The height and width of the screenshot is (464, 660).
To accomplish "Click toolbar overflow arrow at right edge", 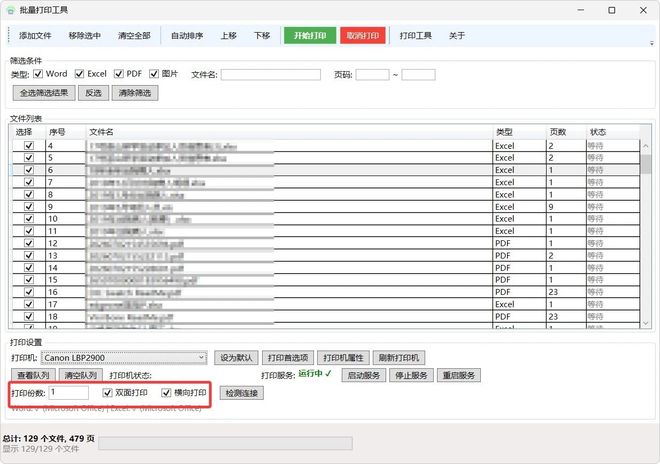I will (652, 43).
